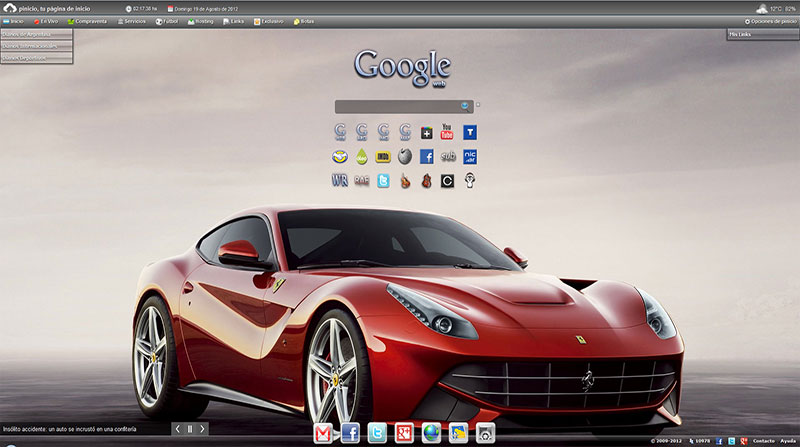Click the Facebook icon in the search grid
The height and width of the screenshot is (447, 800).
[x=427, y=156]
